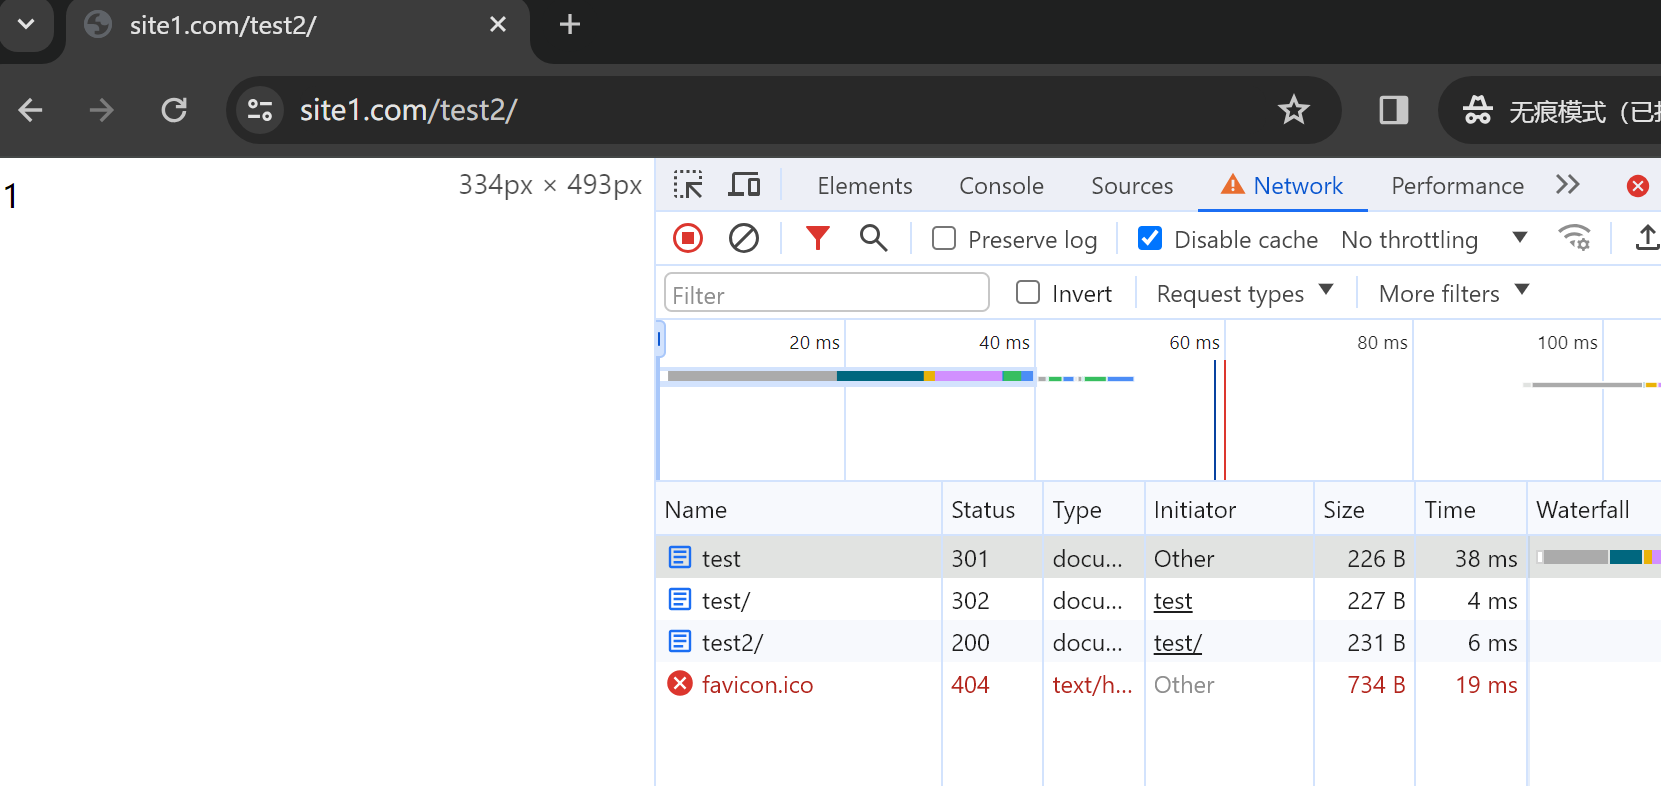
Task: Clear the network log
Action: coord(743,238)
